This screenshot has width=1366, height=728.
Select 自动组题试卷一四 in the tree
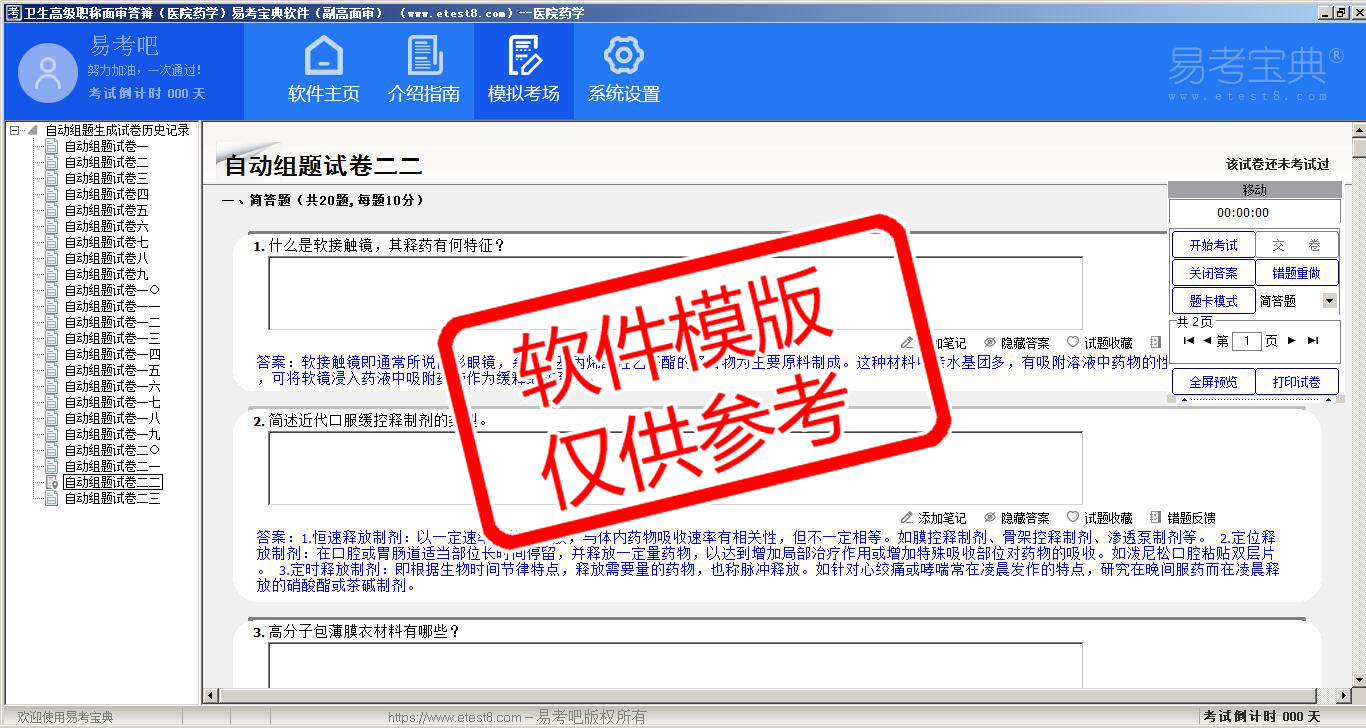112,354
